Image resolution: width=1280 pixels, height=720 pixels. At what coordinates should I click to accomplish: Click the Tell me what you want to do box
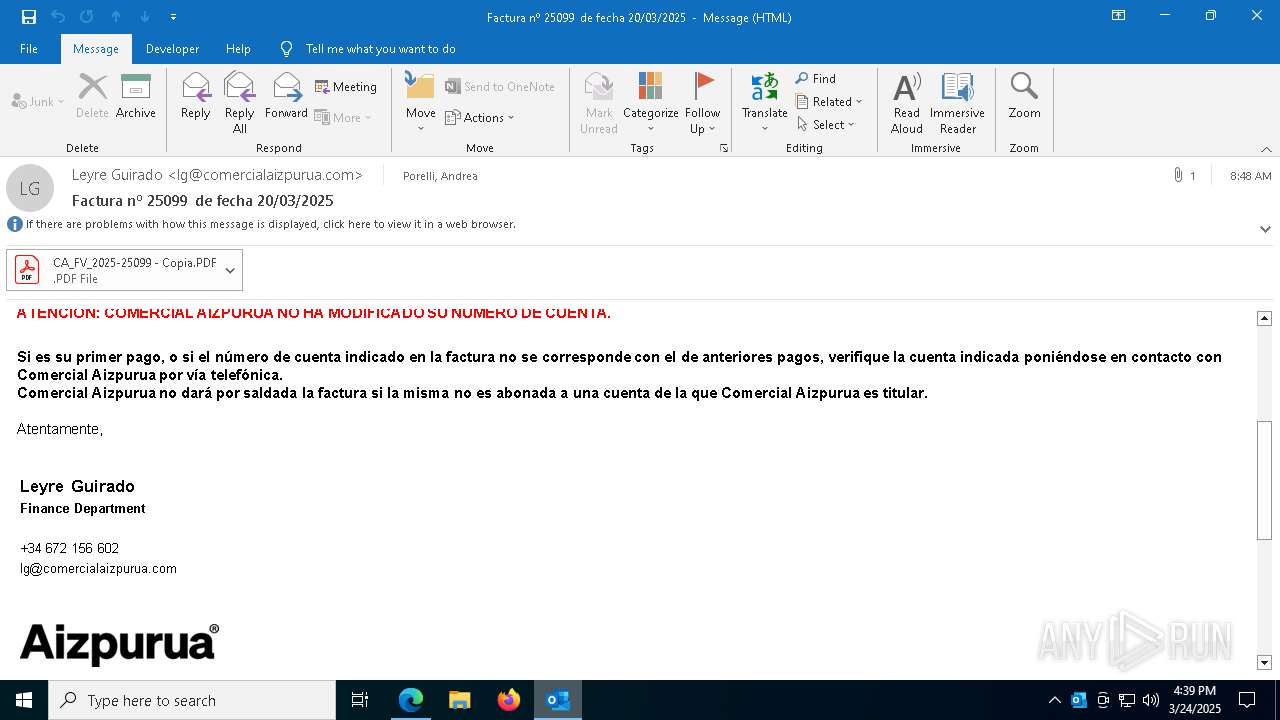pos(380,49)
